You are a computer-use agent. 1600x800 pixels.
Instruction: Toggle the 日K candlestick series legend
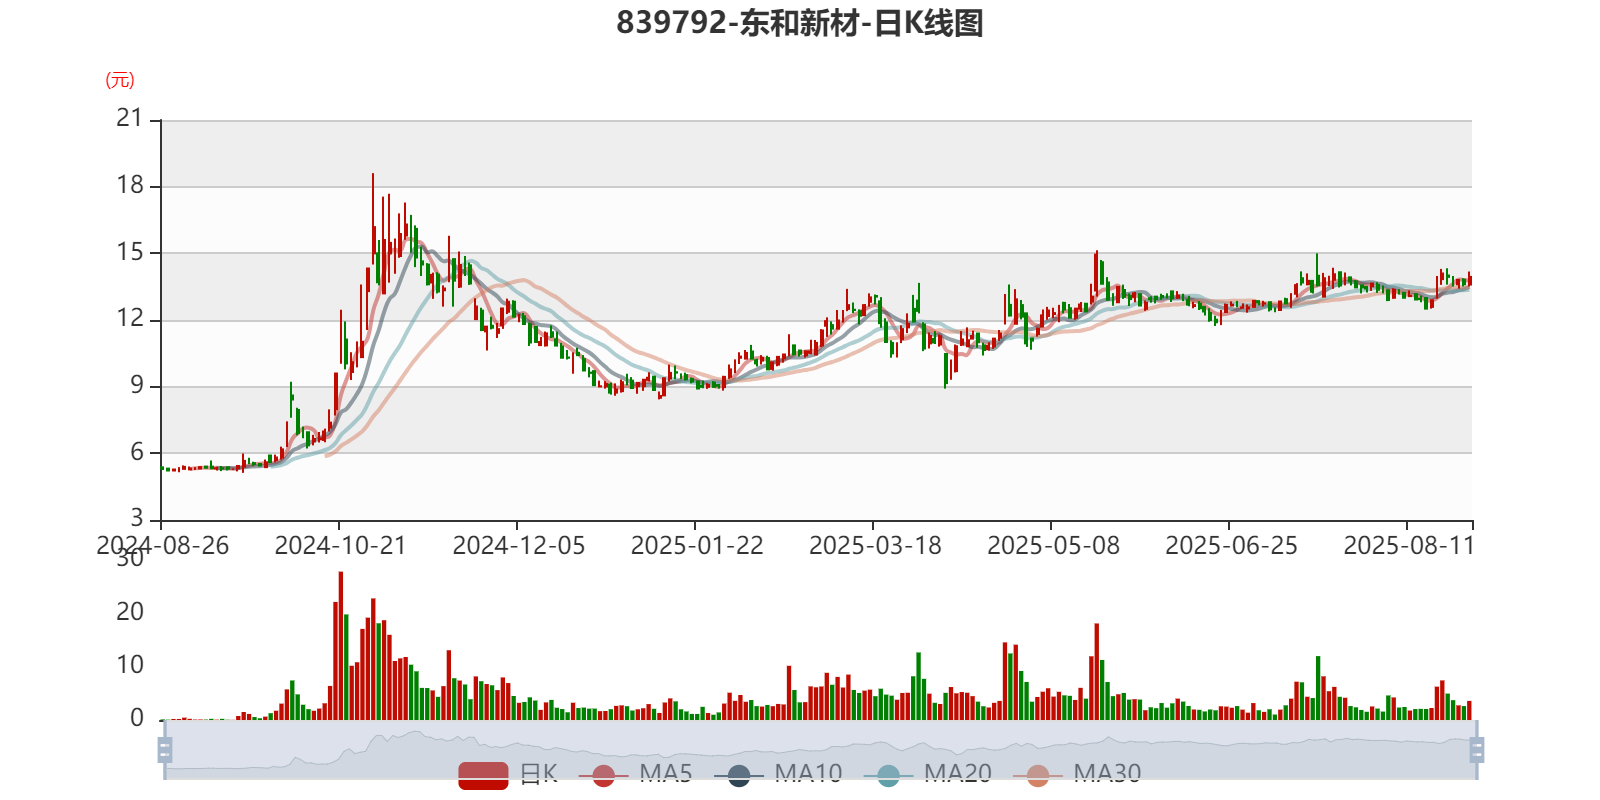tap(508, 774)
